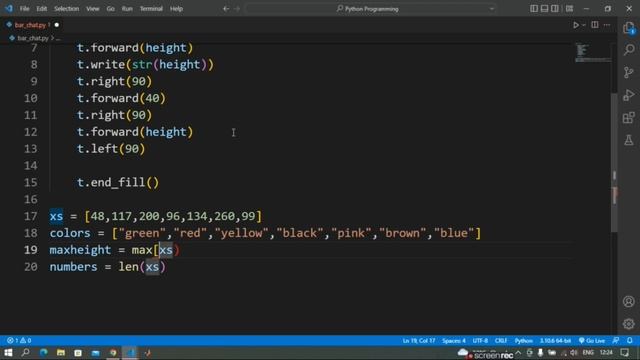Run the Python file with the play button

(576, 25)
